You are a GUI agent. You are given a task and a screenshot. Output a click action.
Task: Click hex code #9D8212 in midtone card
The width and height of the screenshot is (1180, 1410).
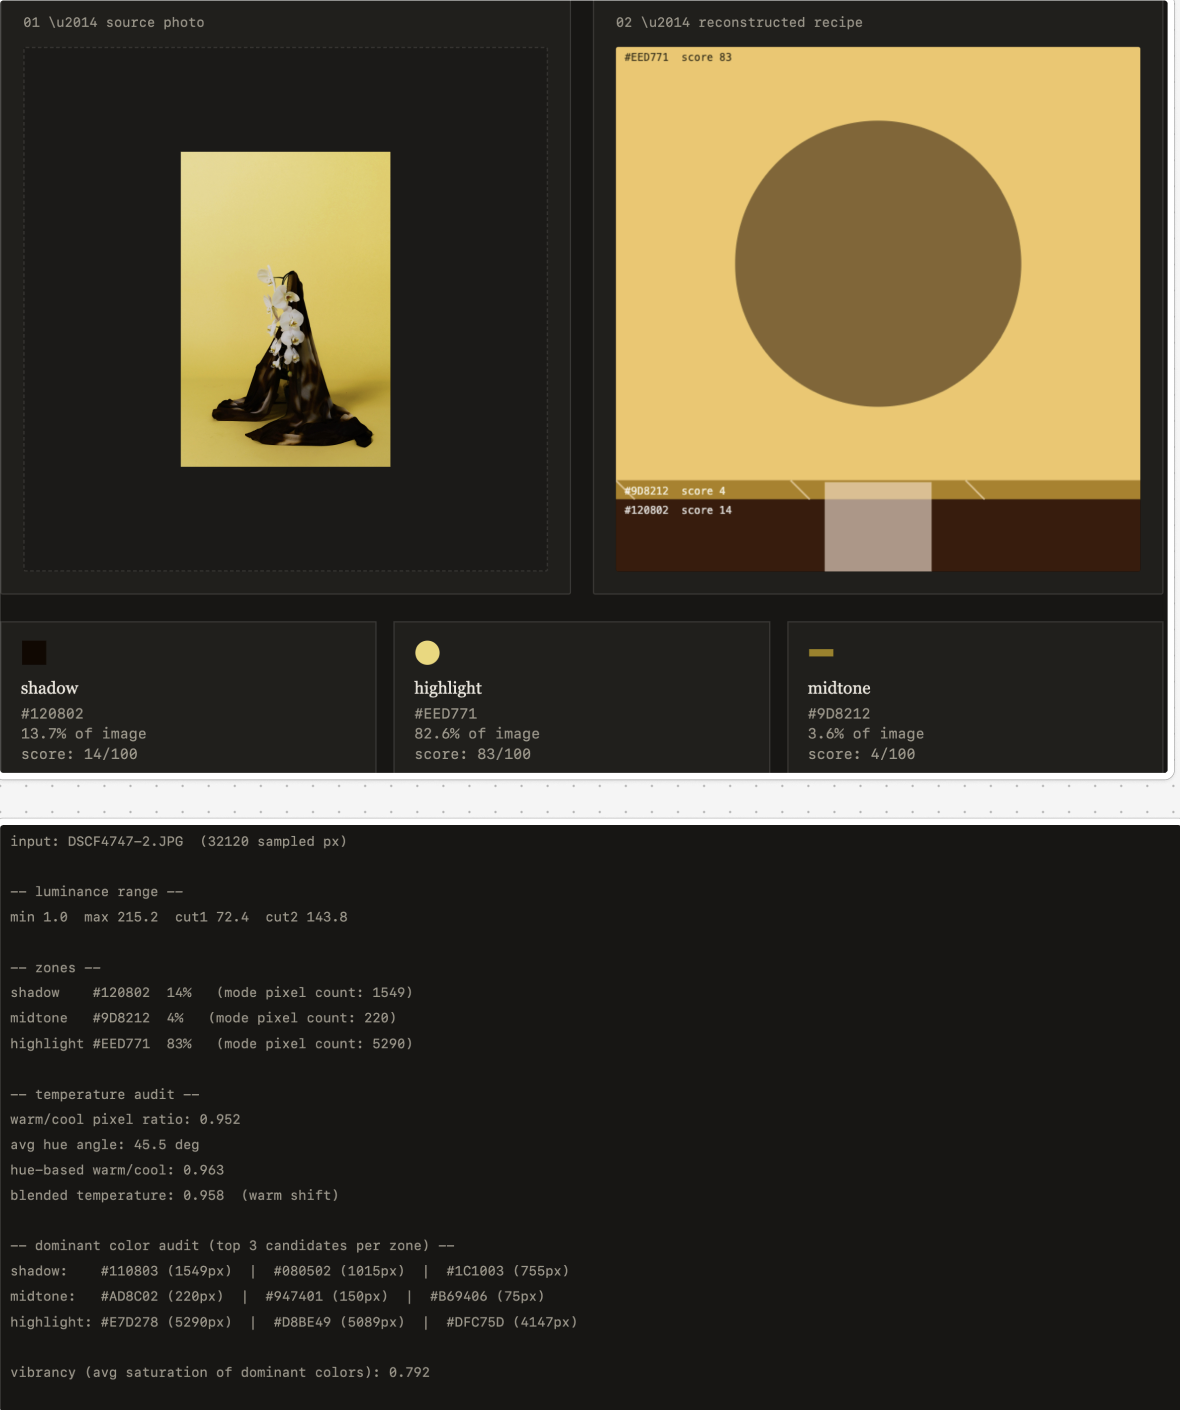point(839,714)
